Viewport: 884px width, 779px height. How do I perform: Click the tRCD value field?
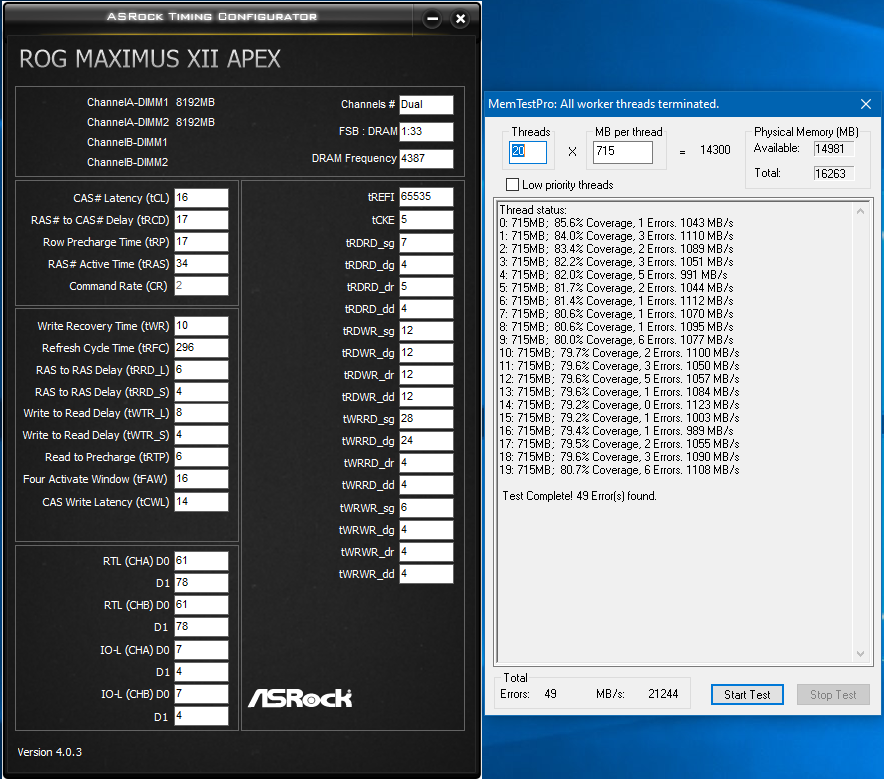(x=201, y=220)
